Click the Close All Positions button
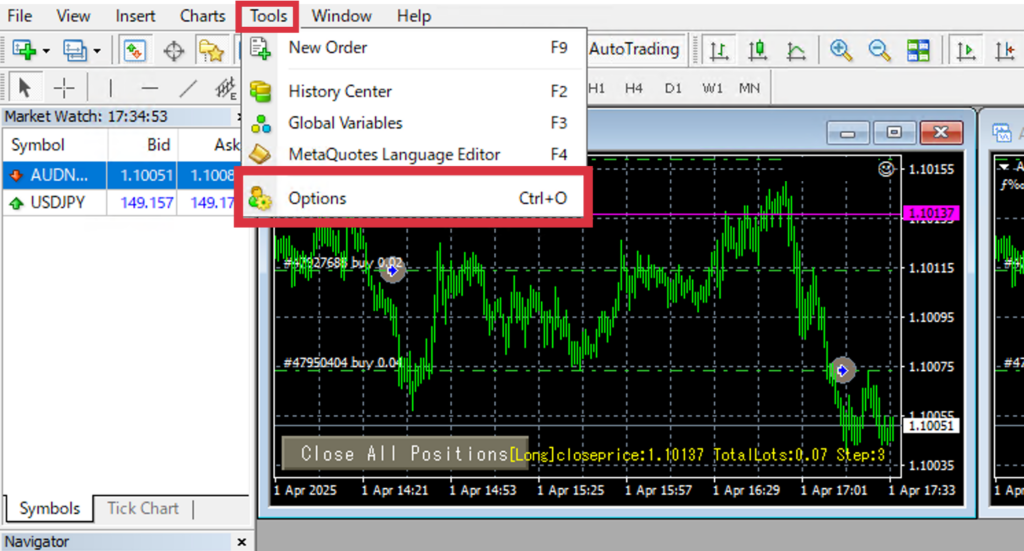Image resolution: width=1024 pixels, height=551 pixels. pos(405,453)
